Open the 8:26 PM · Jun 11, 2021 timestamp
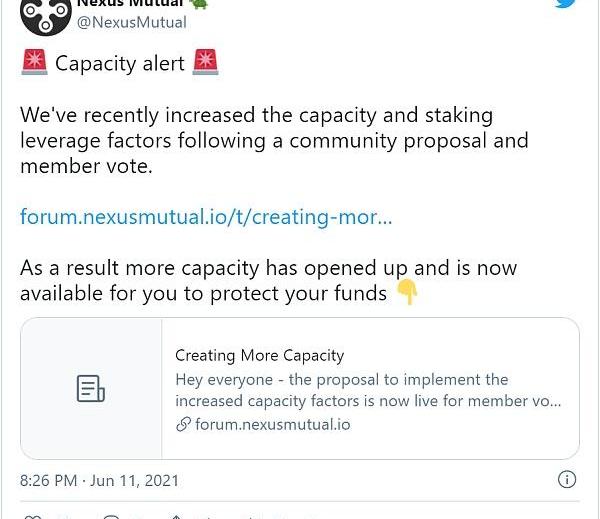The width and height of the screenshot is (600, 519). [x=100, y=480]
